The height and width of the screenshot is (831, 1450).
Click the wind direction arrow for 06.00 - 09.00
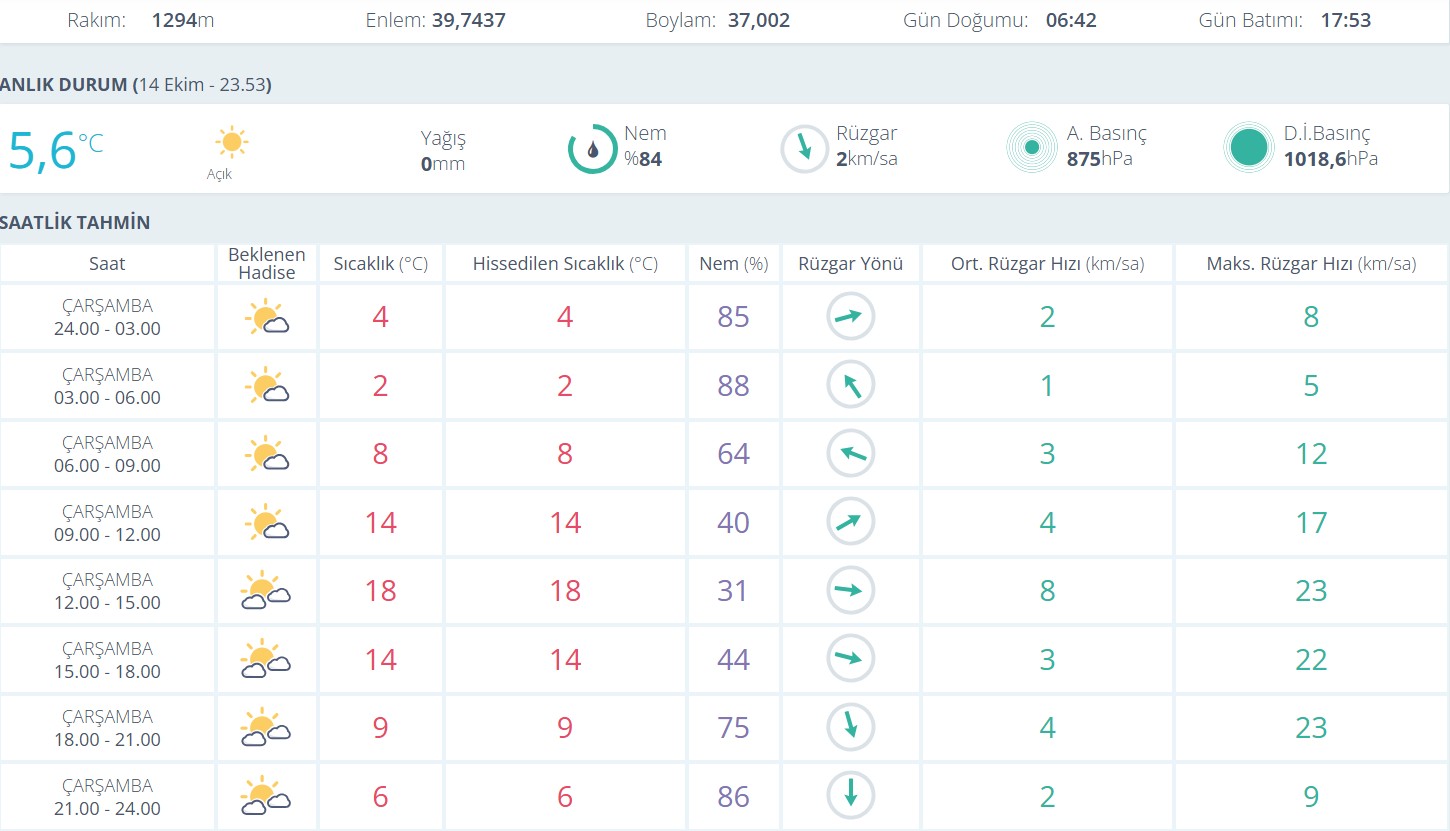(x=850, y=454)
